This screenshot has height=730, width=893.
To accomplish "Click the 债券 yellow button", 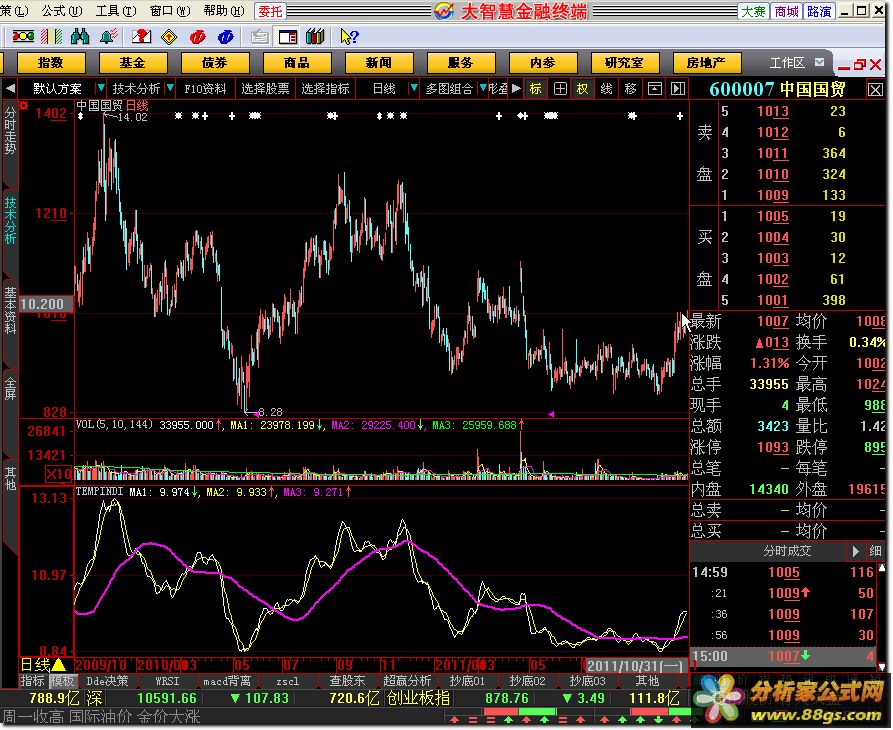I will pyautogui.click(x=215, y=63).
